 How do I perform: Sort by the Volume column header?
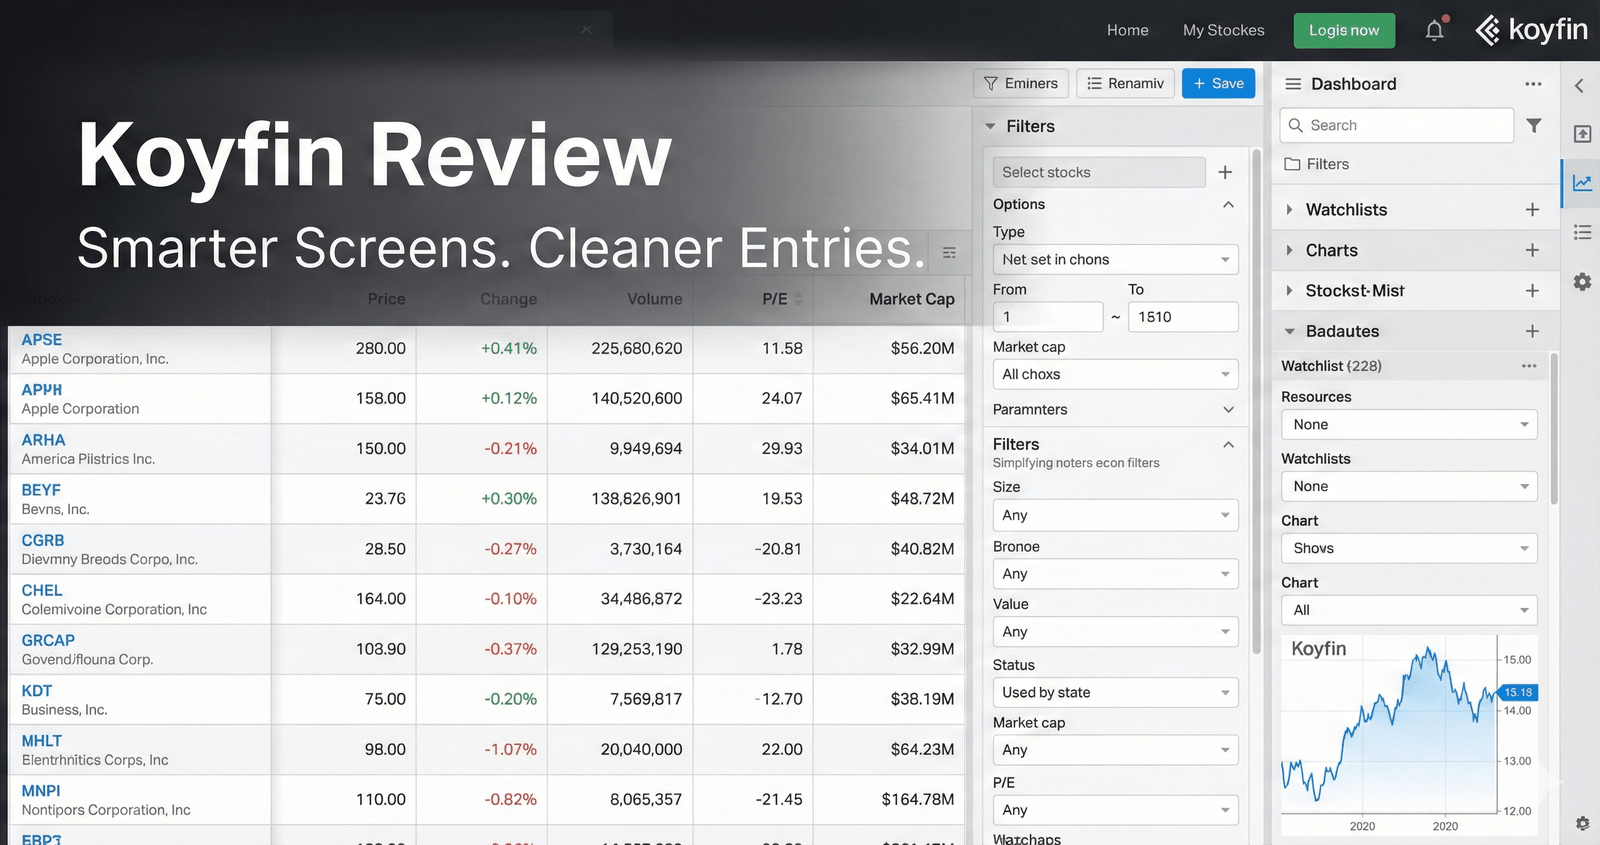click(654, 299)
